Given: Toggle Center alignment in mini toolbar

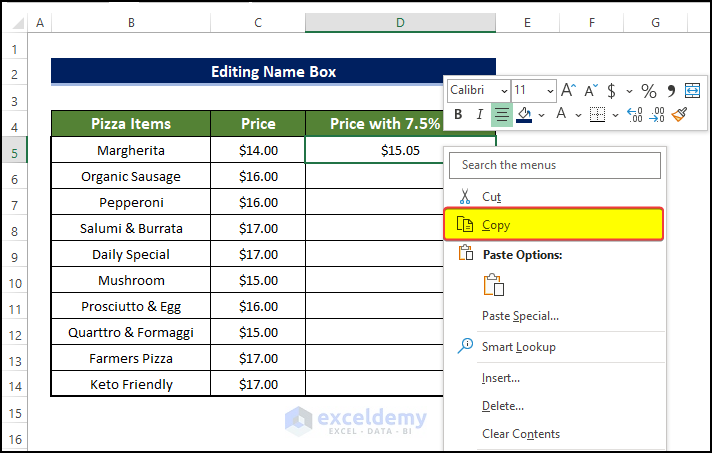Looking at the screenshot, I should [502, 114].
